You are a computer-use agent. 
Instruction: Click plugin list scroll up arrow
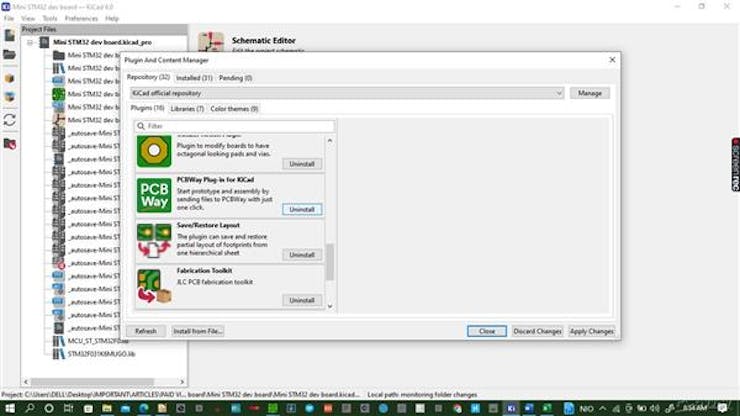(x=330, y=141)
